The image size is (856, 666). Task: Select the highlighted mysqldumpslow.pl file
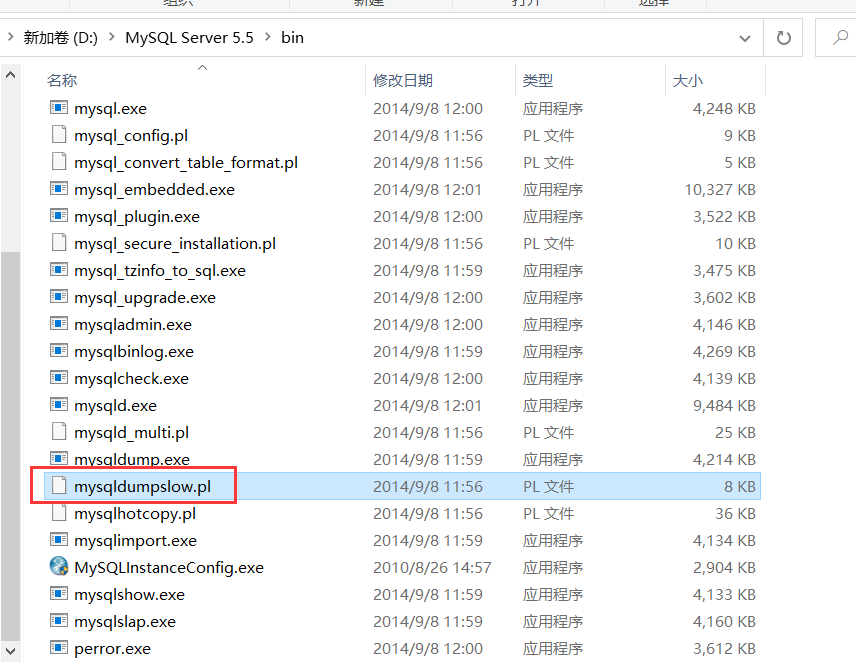[140, 485]
